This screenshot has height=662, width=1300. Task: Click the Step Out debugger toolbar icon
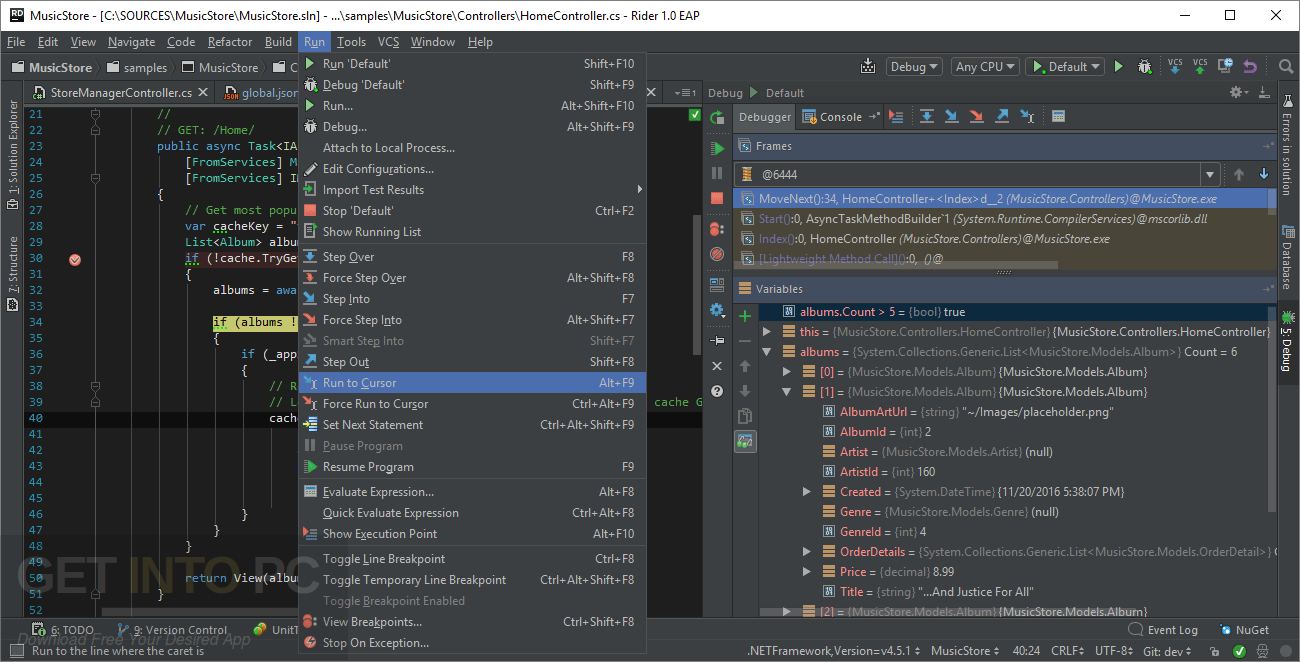(1002, 117)
